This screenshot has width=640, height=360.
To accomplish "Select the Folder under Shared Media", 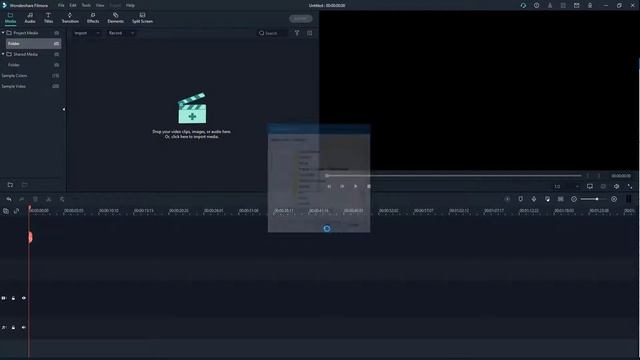I will pos(33,65).
